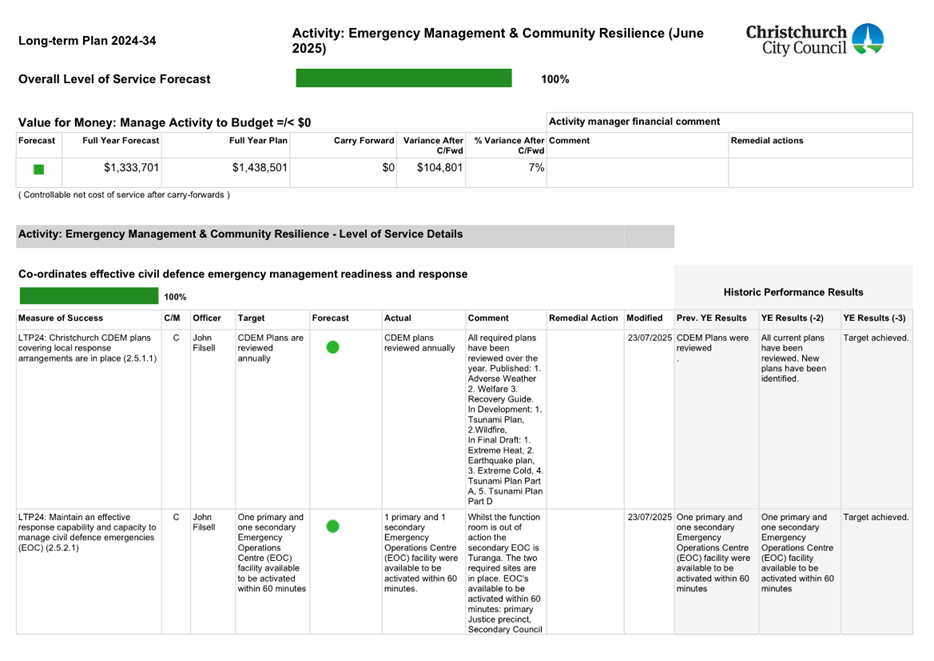
Task: Expand the Historic Performance Results section
Action: (x=793, y=291)
